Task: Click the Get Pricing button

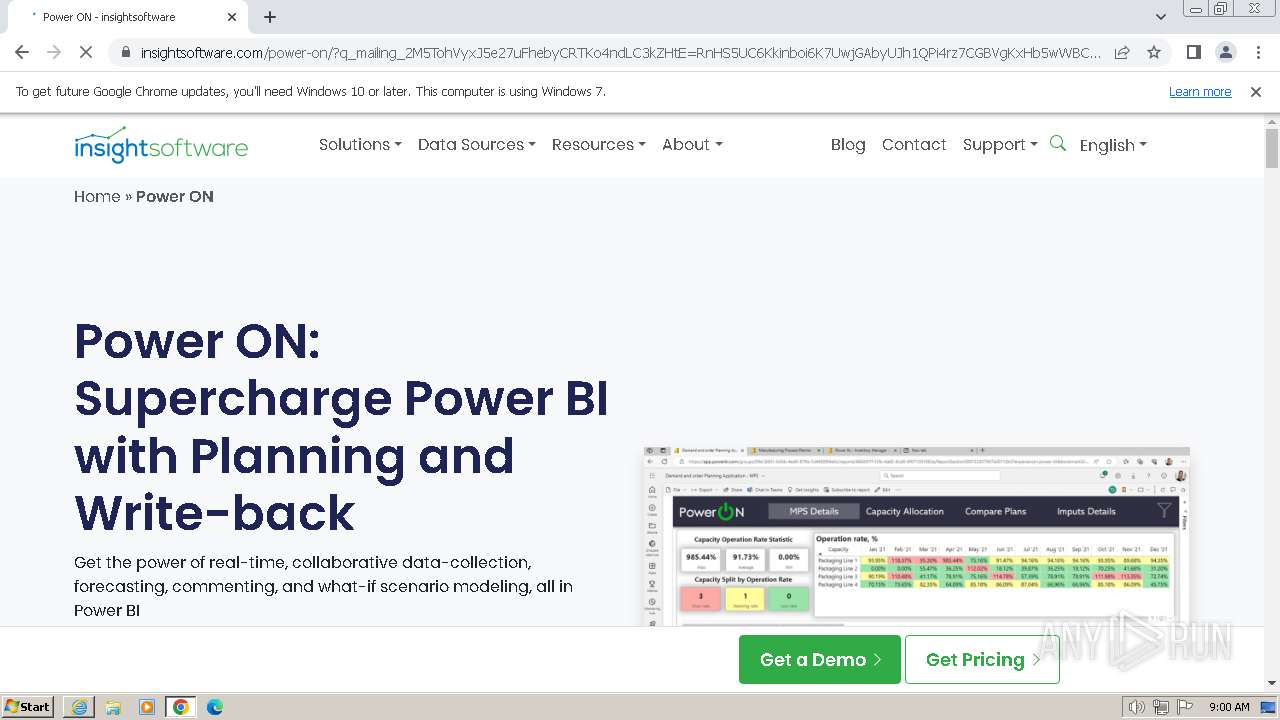Action: (x=982, y=660)
